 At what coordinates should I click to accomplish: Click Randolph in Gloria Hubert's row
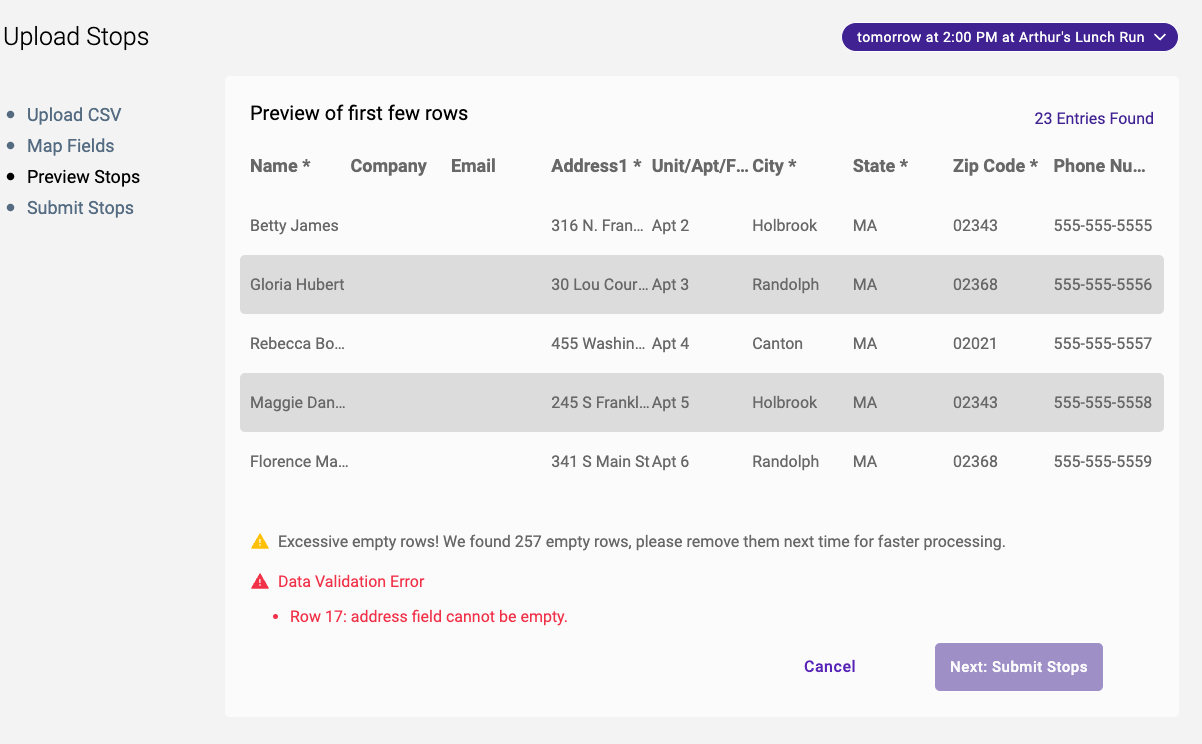pos(785,285)
